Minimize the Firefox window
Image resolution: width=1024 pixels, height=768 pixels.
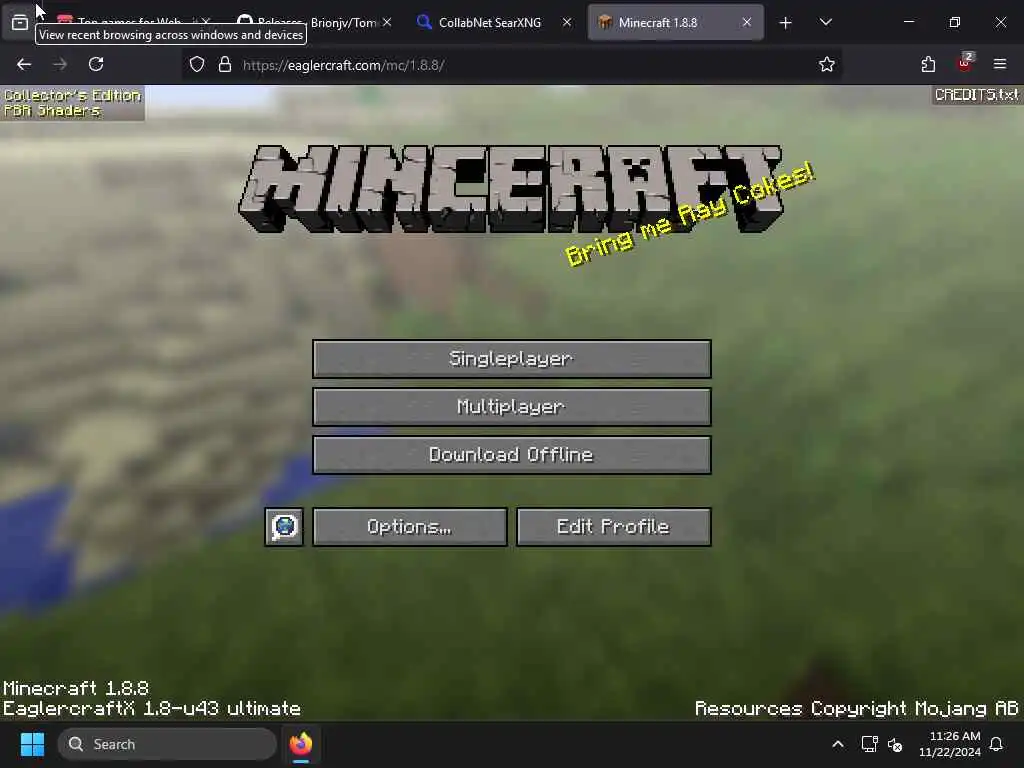pyautogui.click(x=908, y=22)
